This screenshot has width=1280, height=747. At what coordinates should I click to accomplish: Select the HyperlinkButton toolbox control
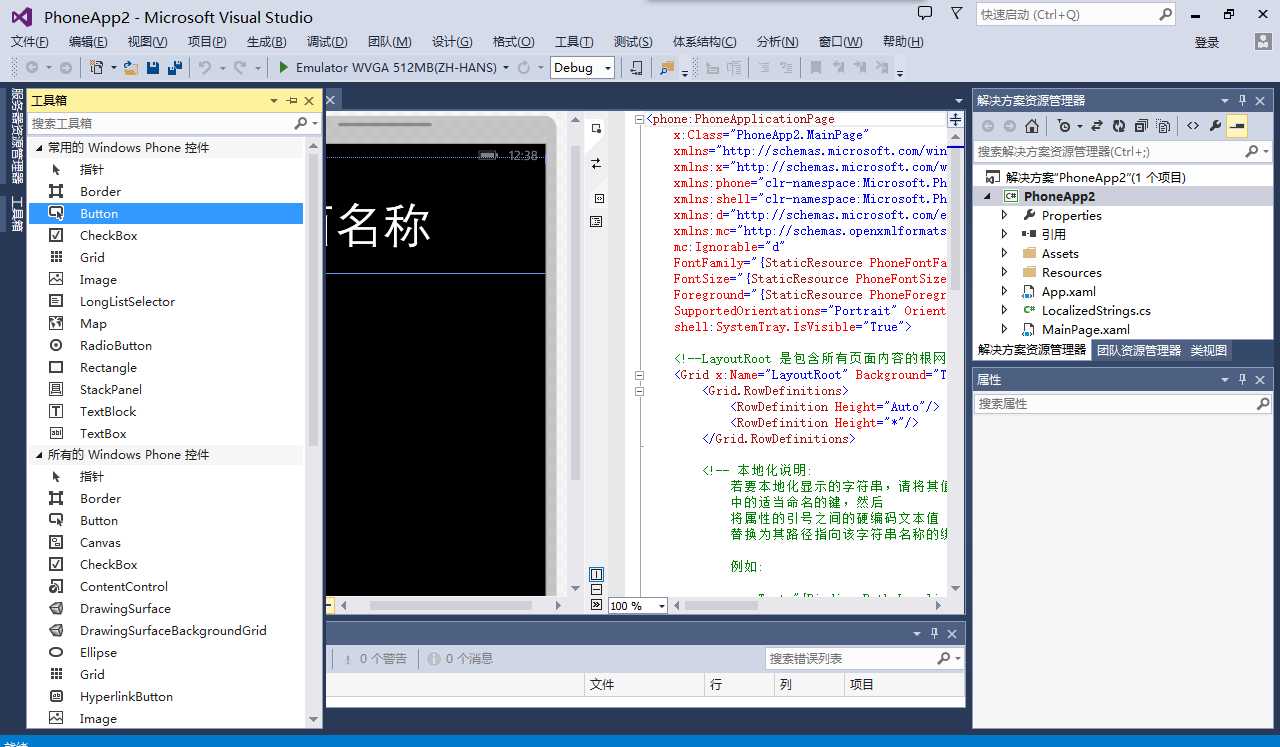click(165, 696)
